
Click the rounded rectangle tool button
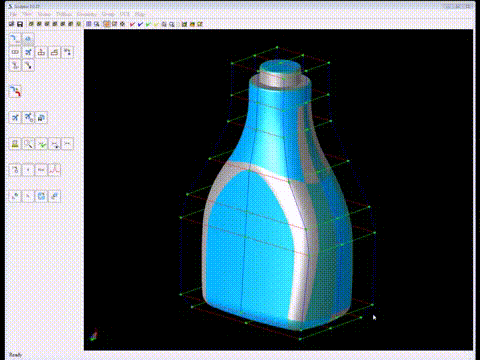point(15,52)
